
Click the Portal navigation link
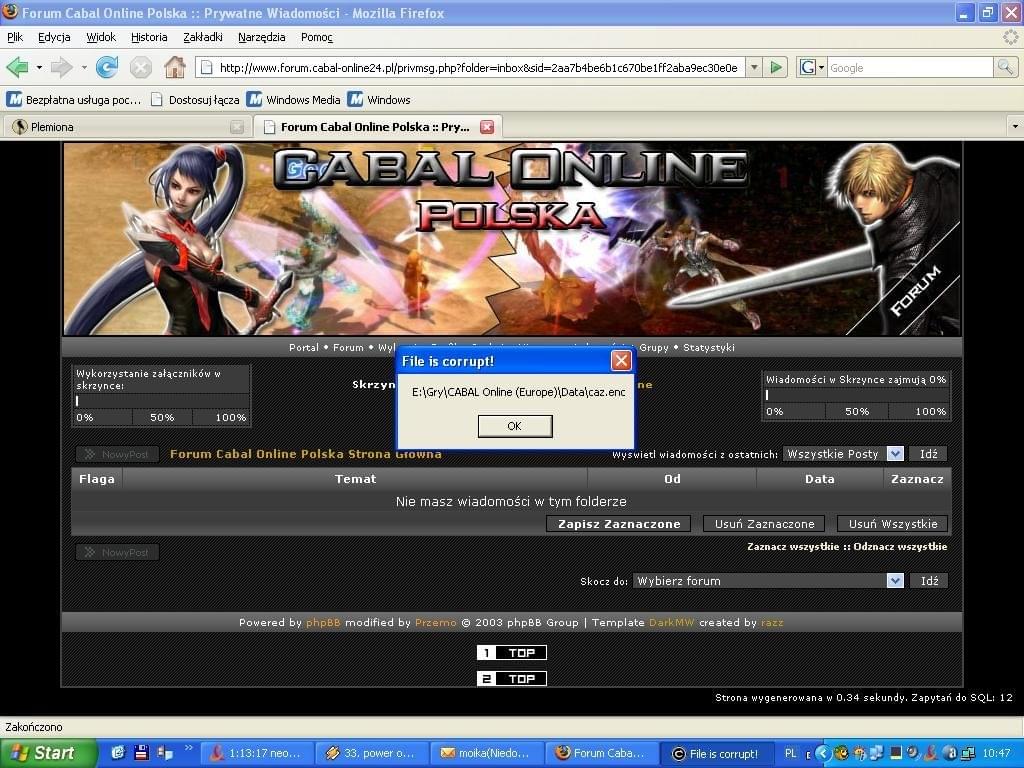304,347
